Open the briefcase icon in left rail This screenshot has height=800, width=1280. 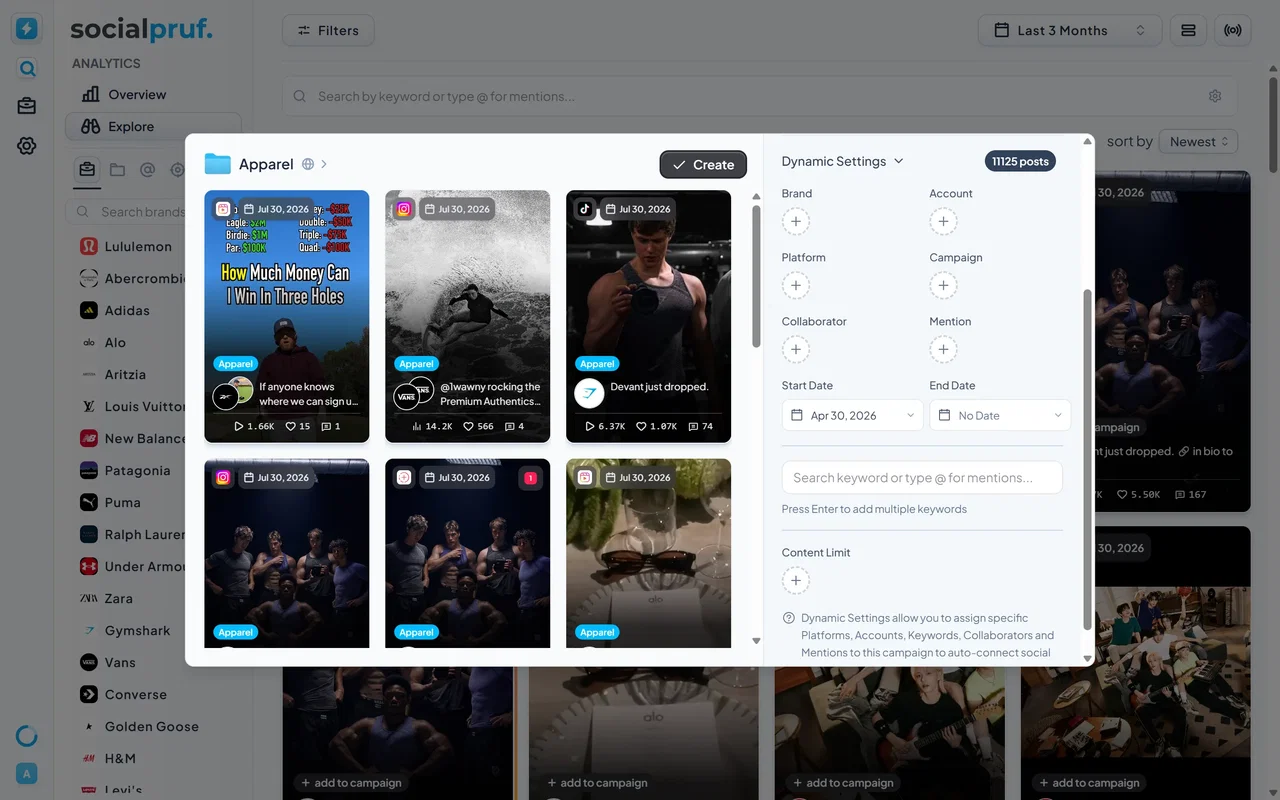(27, 106)
